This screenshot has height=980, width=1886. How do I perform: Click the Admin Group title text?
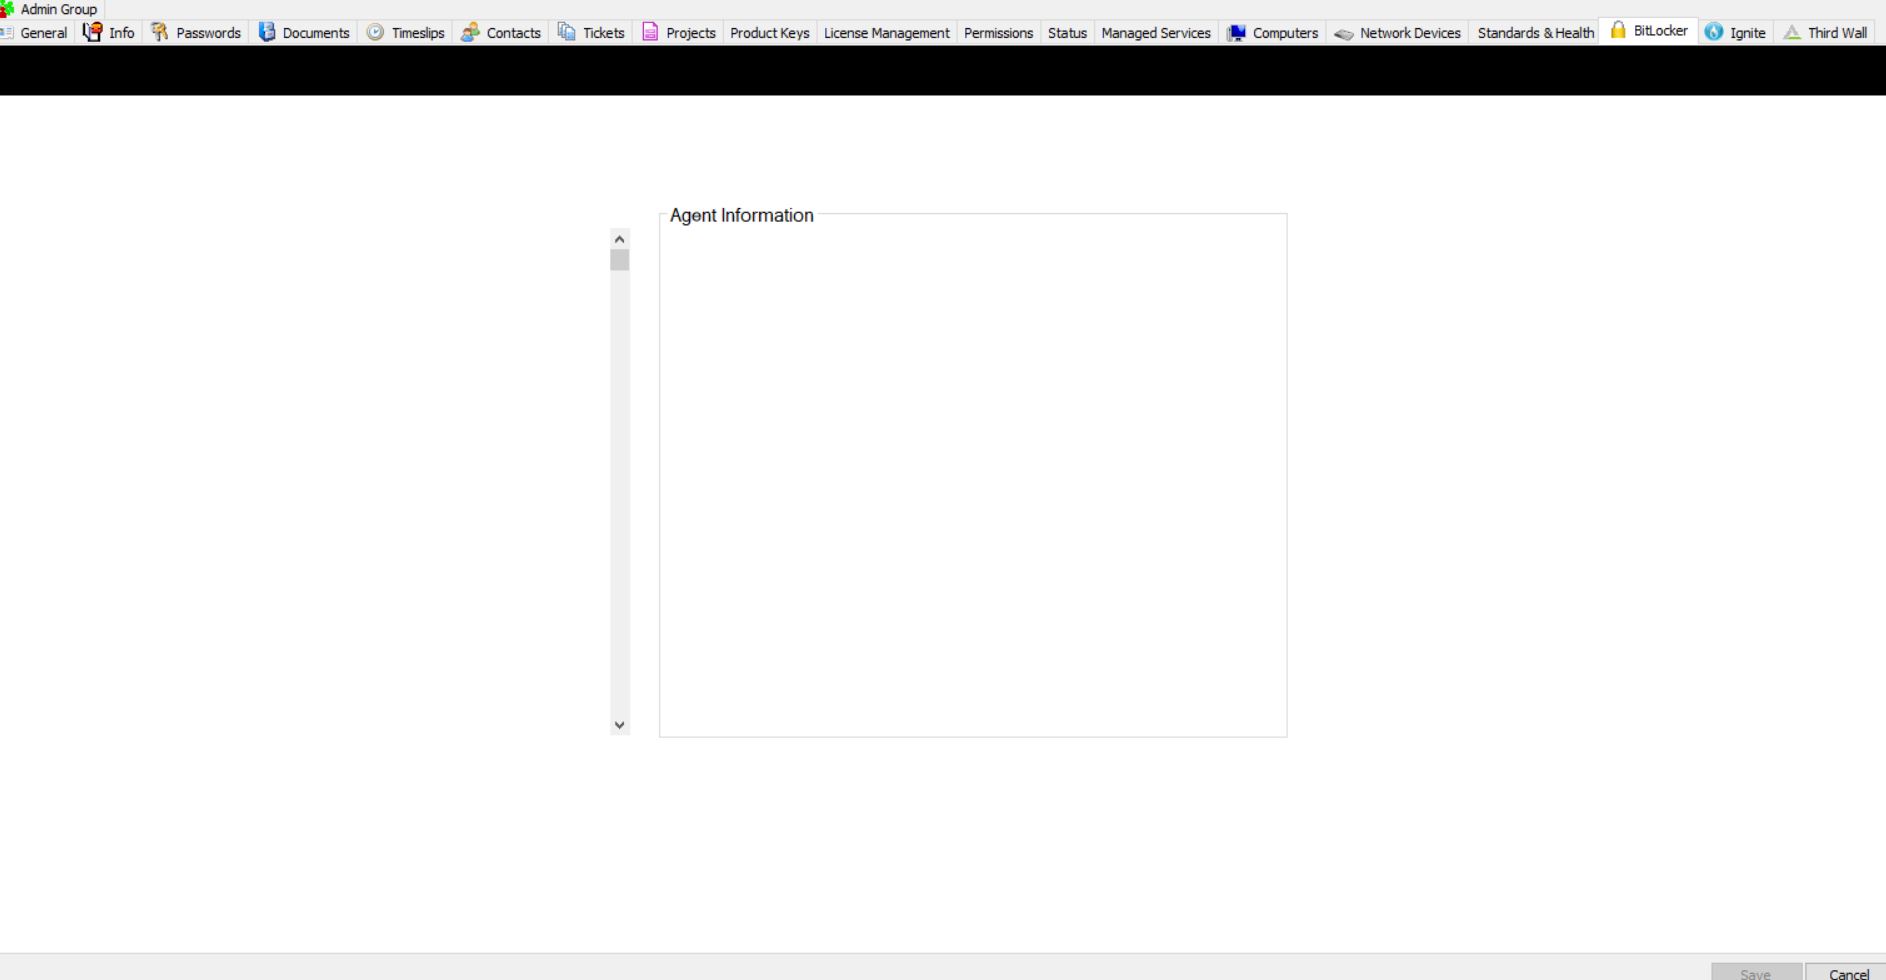59,9
